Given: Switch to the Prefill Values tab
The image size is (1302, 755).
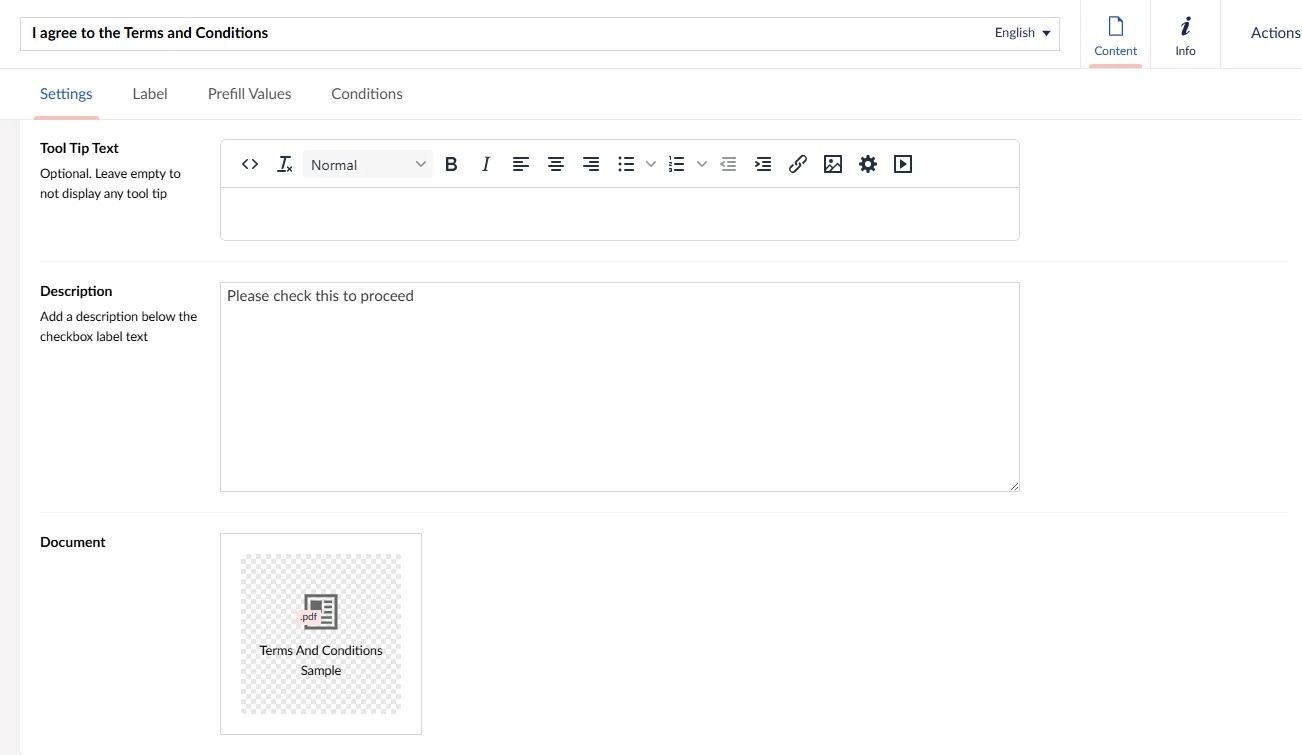Looking at the screenshot, I should coord(249,94).
